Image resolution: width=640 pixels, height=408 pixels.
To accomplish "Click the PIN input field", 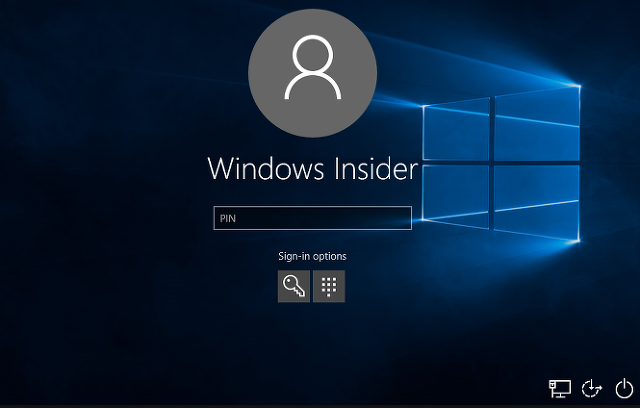I will pos(313,218).
